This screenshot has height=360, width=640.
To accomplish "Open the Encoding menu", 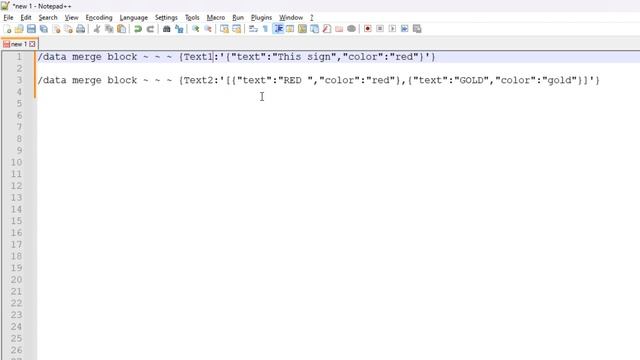I will (99, 18).
